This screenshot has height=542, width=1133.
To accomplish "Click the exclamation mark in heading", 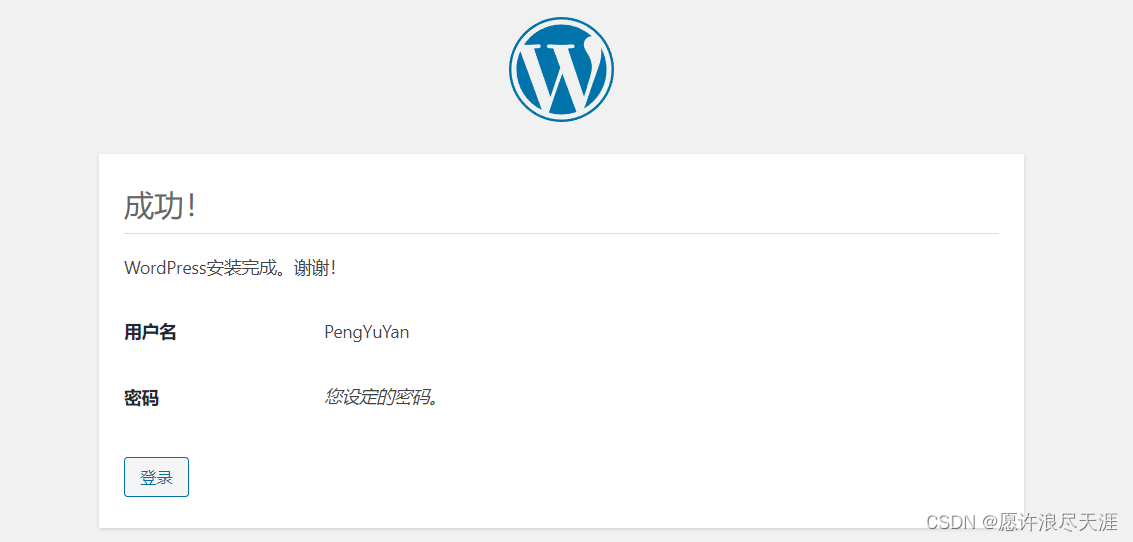I will pos(191,207).
